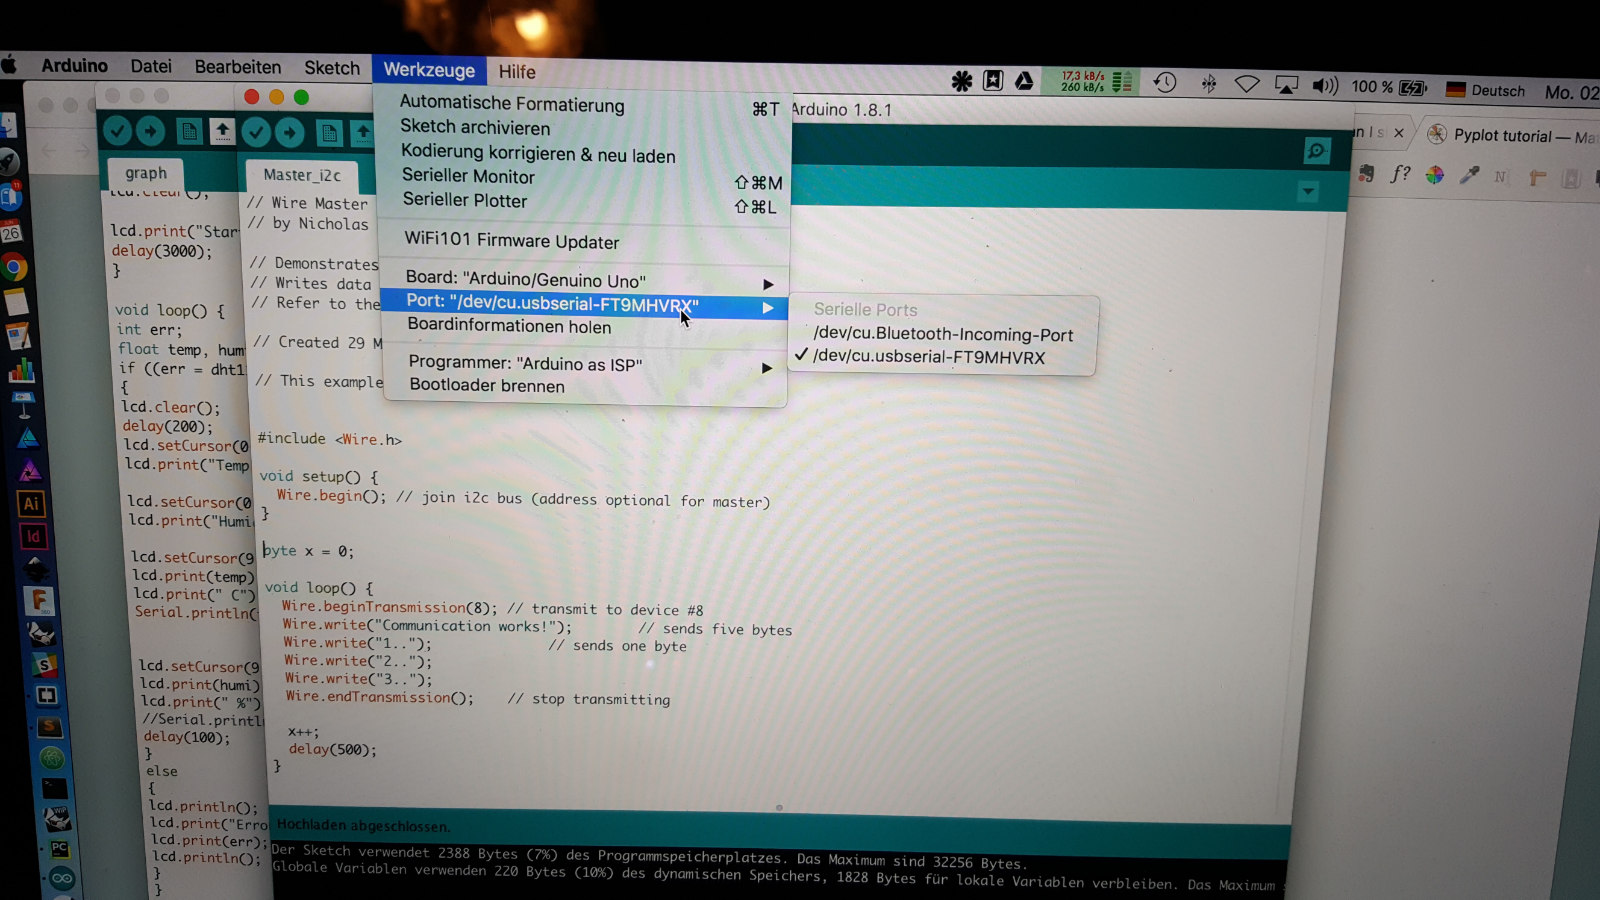1600x900 pixels.
Task: Click Upload arrow in Master_i2c window
Action: click(290, 132)
